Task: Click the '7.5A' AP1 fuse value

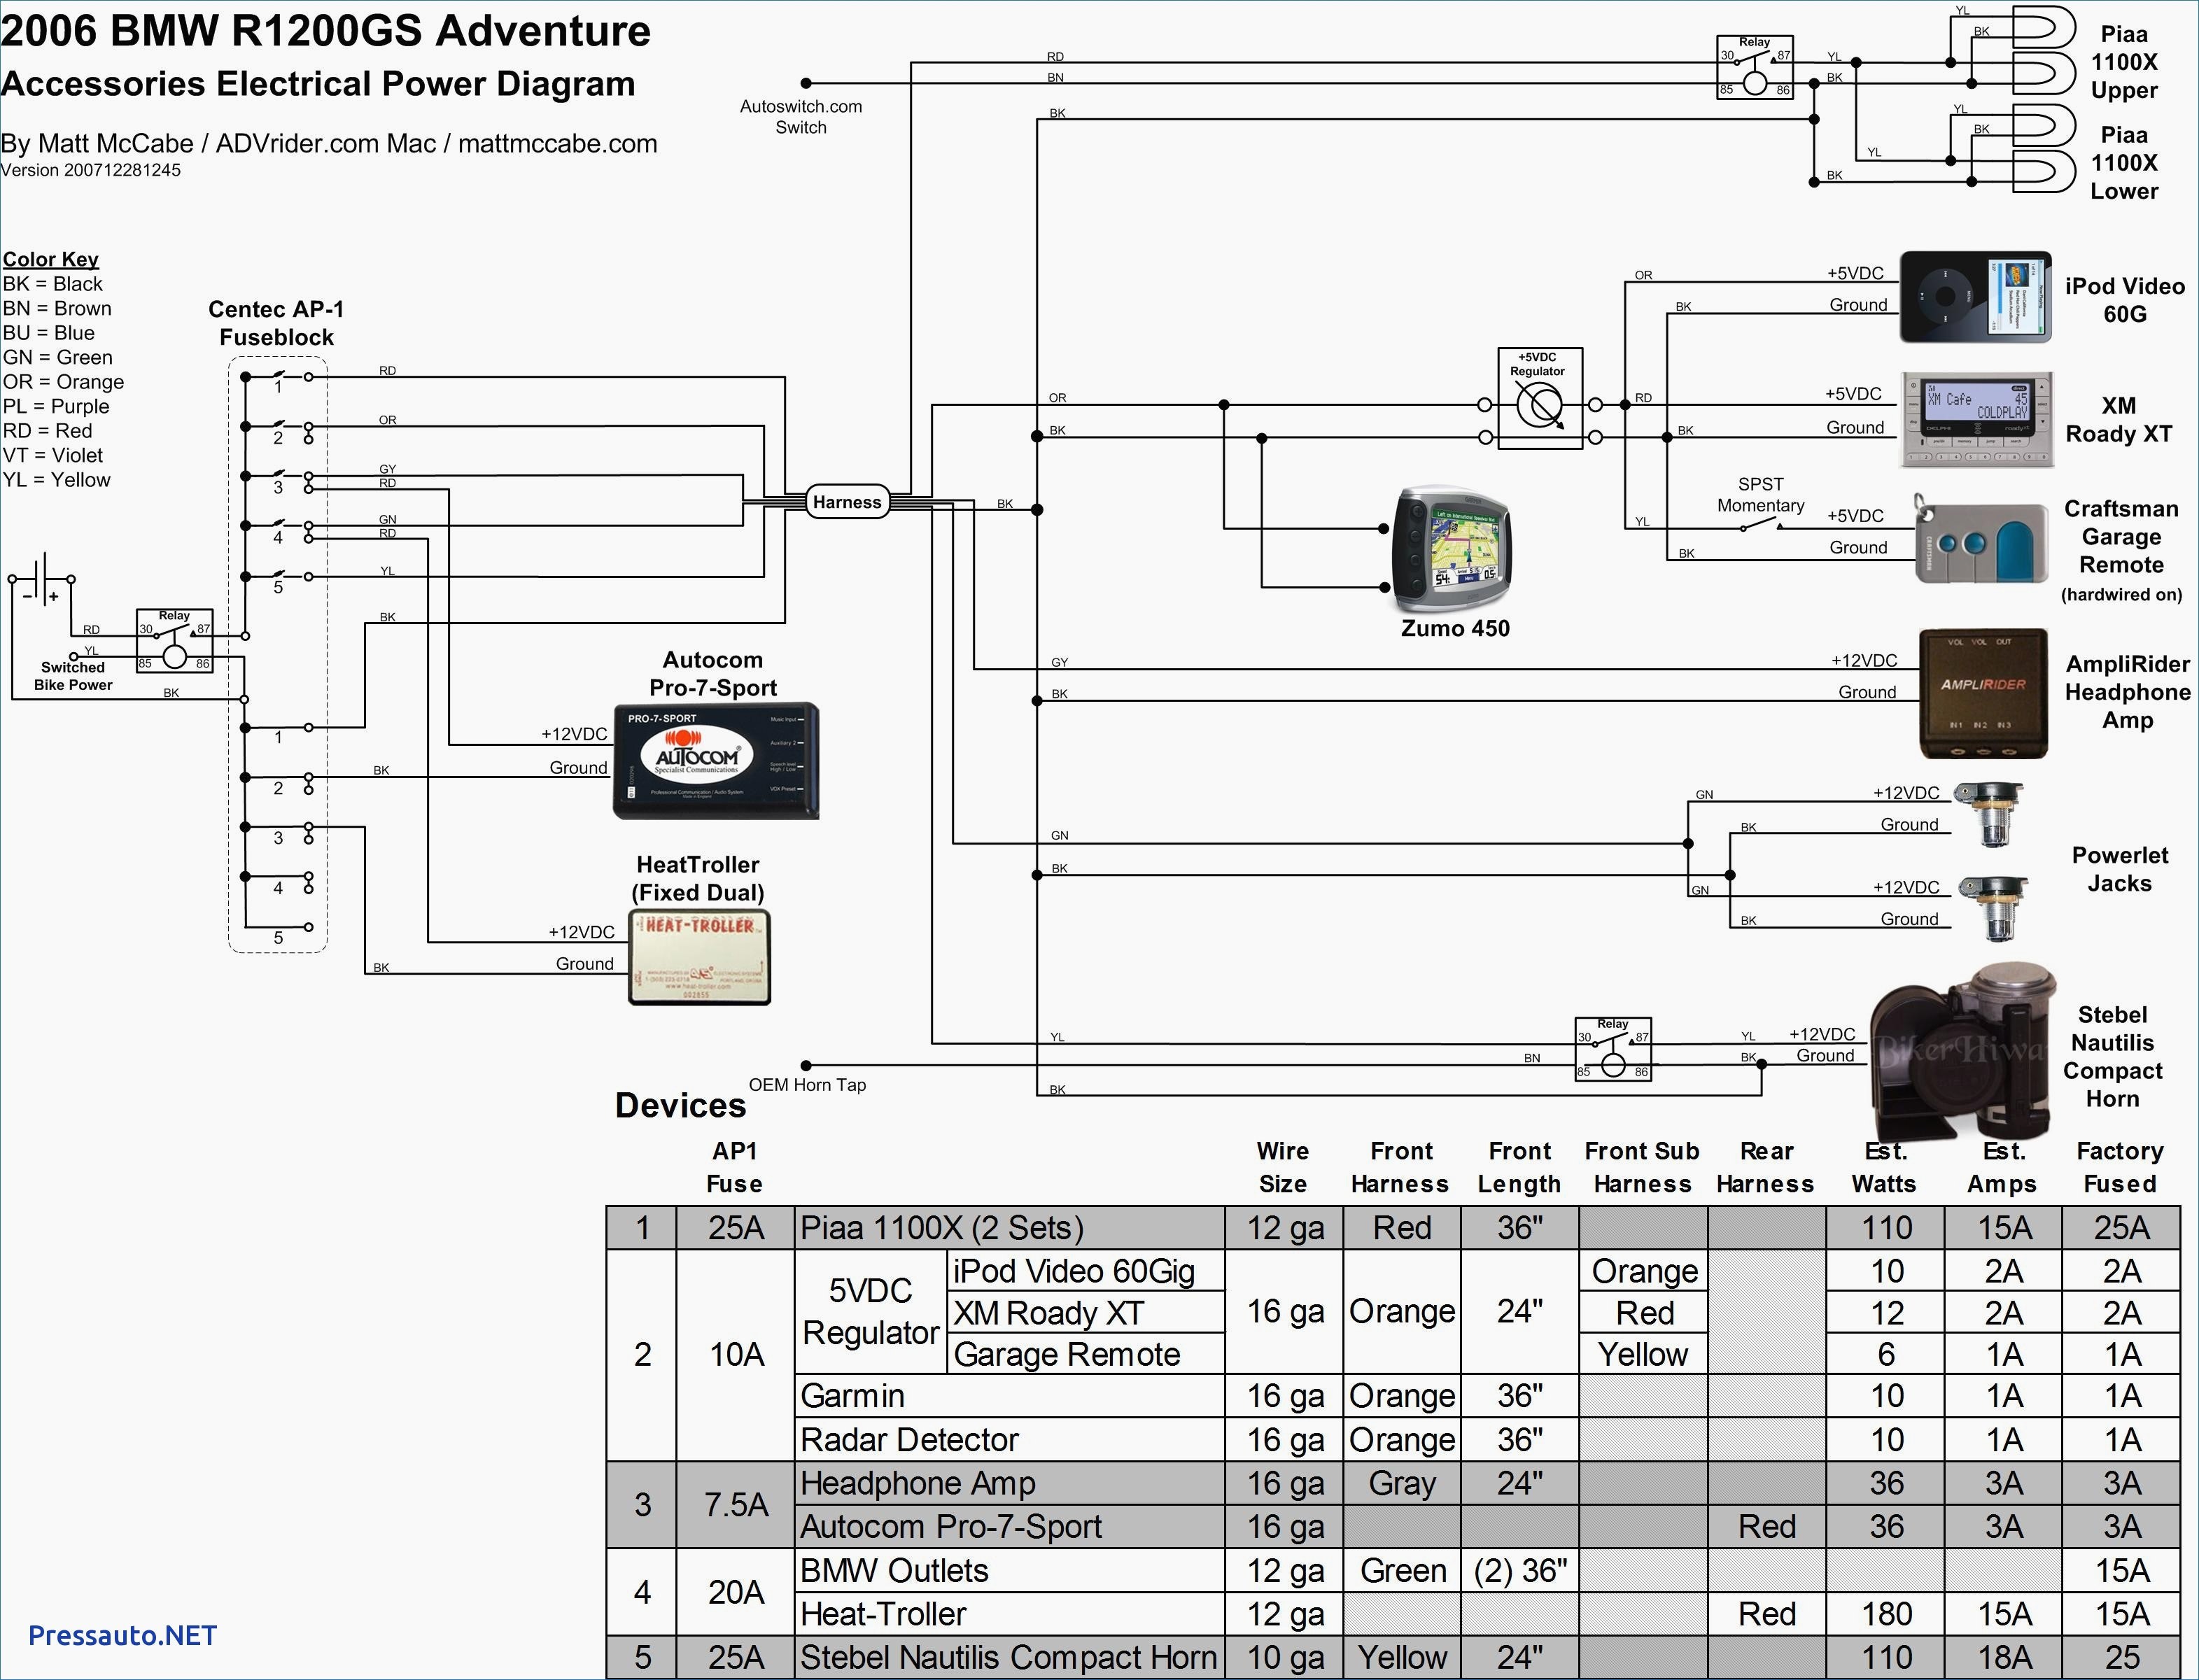Action: (x=736, y=1505)
